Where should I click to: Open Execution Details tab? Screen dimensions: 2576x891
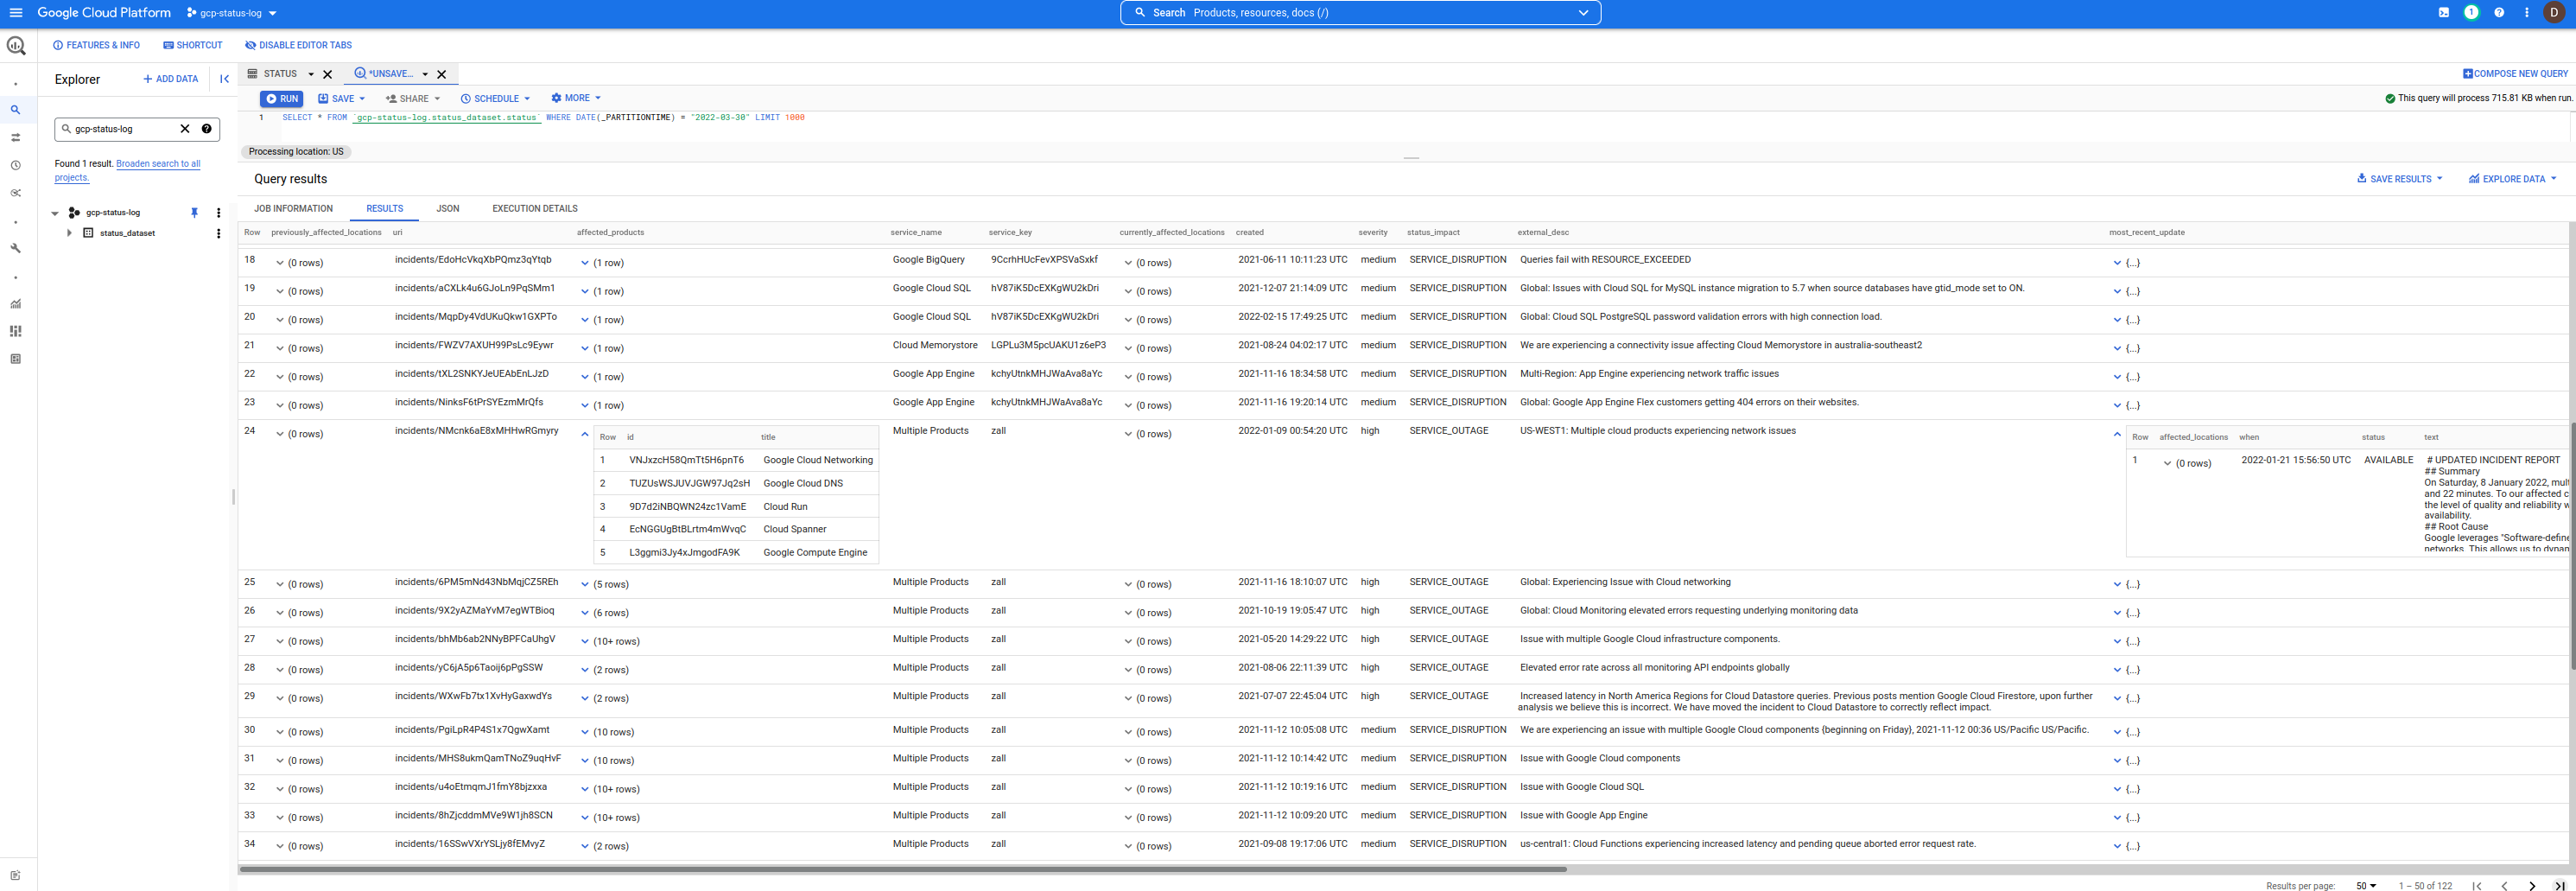pos(535,209)
